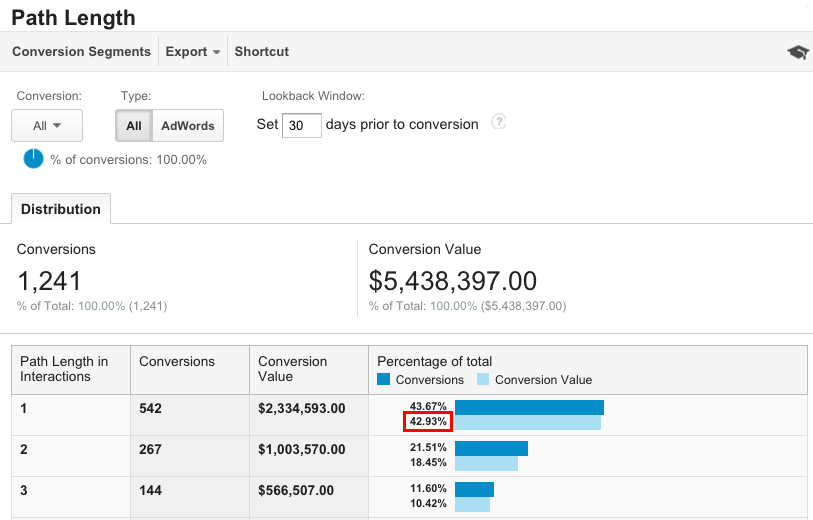Select the Distribution tab
813x520 pixels.
[x=61, y=209]
